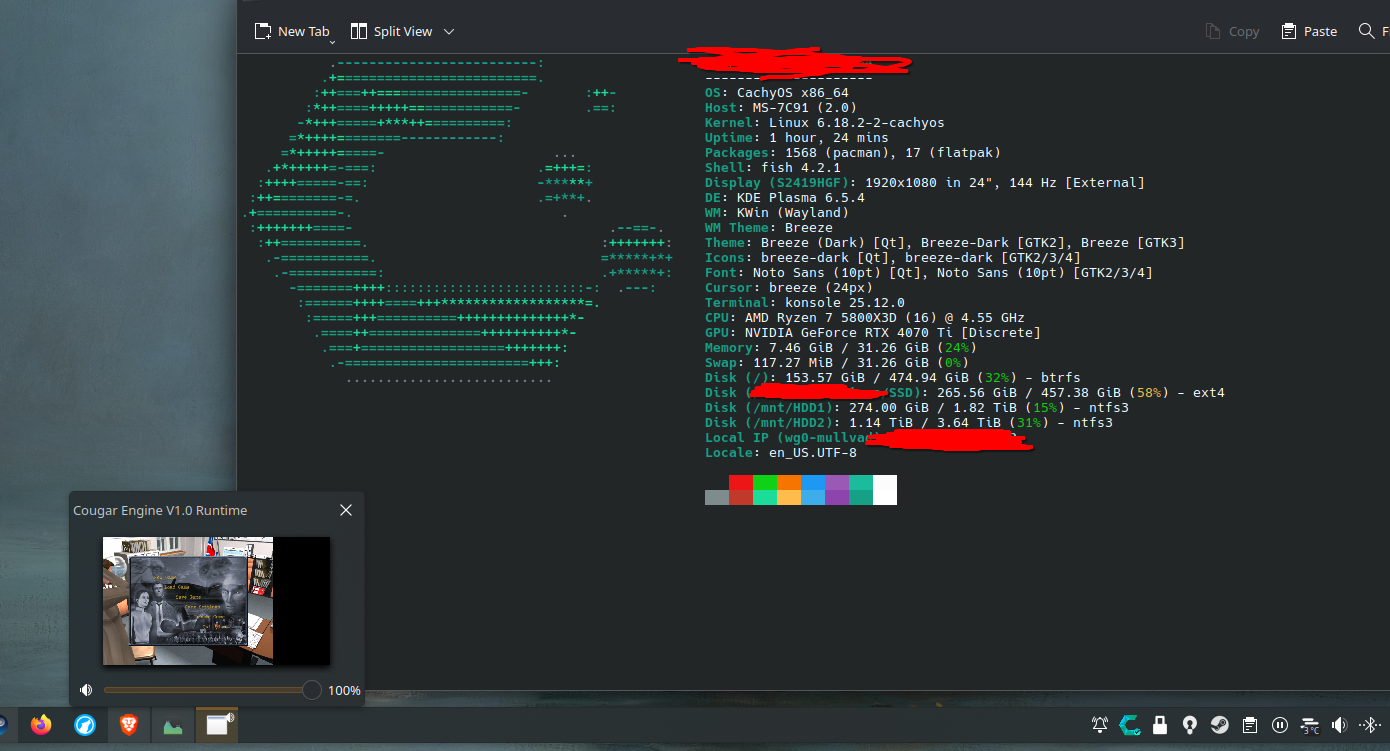Open the green graph app in taskbar
The height and width of the screenshot is (751, 1390).
click(173, 725)
